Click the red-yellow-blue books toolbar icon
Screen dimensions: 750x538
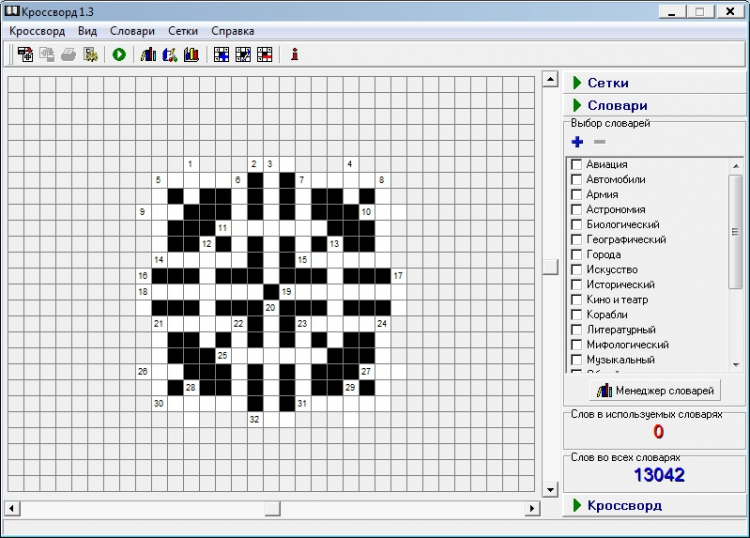(x=191, y=55)
